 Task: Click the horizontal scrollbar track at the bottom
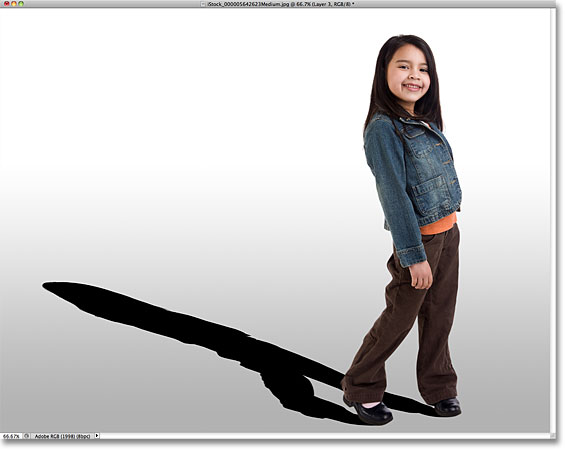[x=324, y=436]
